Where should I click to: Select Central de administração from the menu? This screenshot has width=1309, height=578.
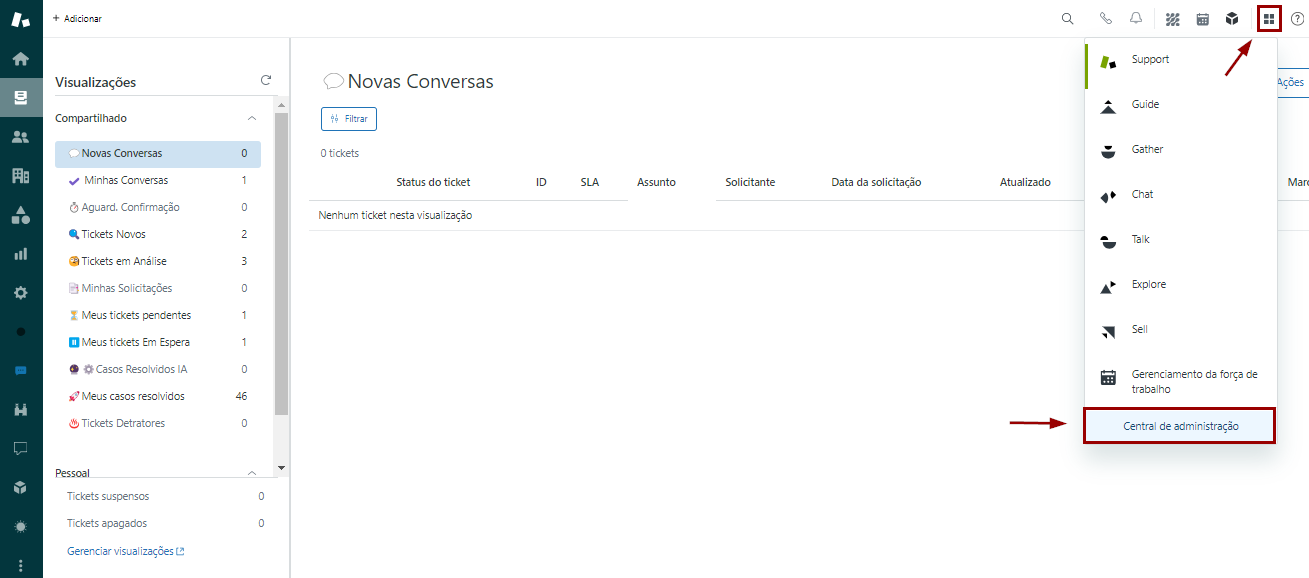(1180, 426)
